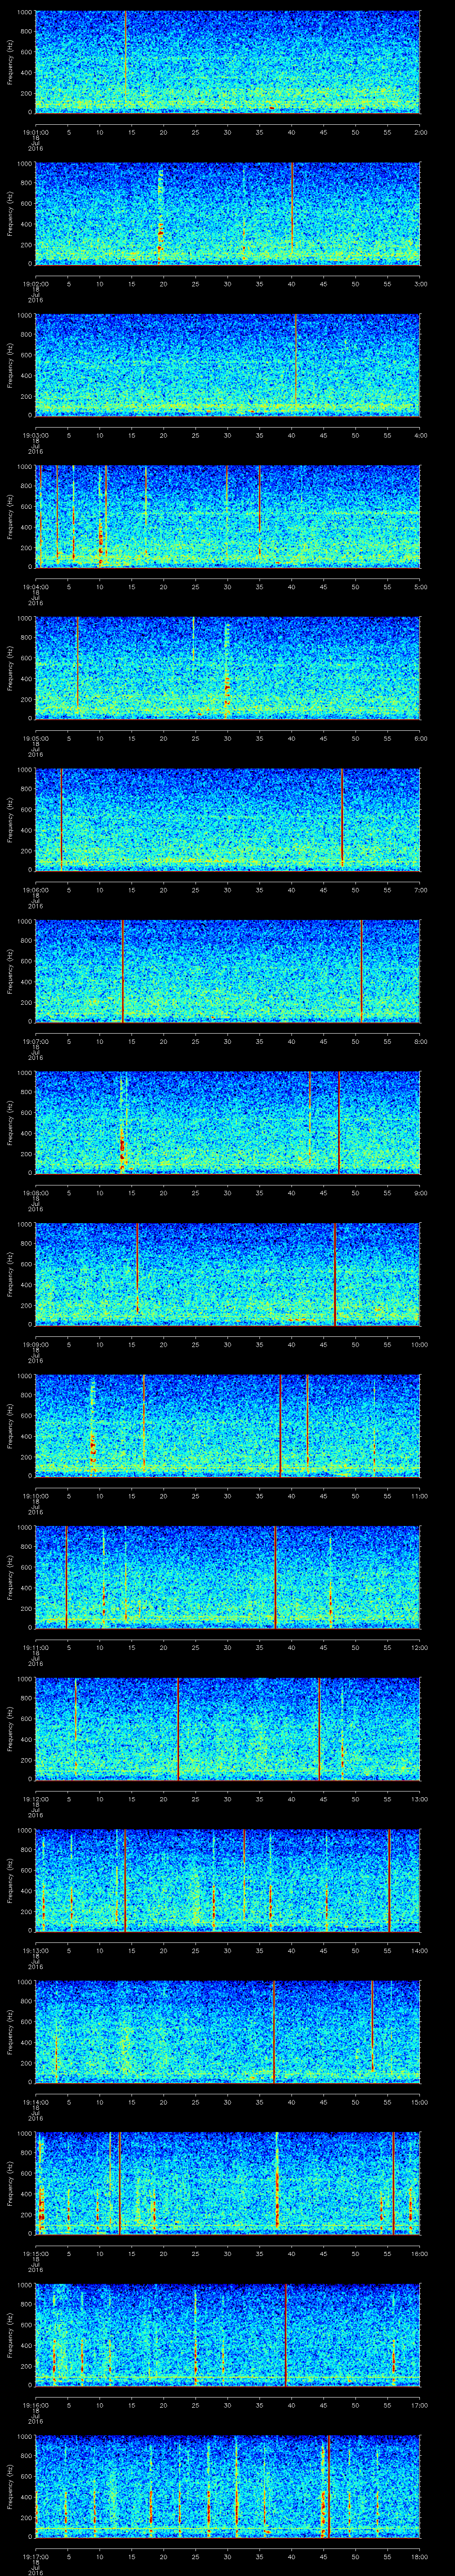Select the 19:04:00 time axis label
The height and width of the screenshot is (2576, 455).
coord(35,586)
